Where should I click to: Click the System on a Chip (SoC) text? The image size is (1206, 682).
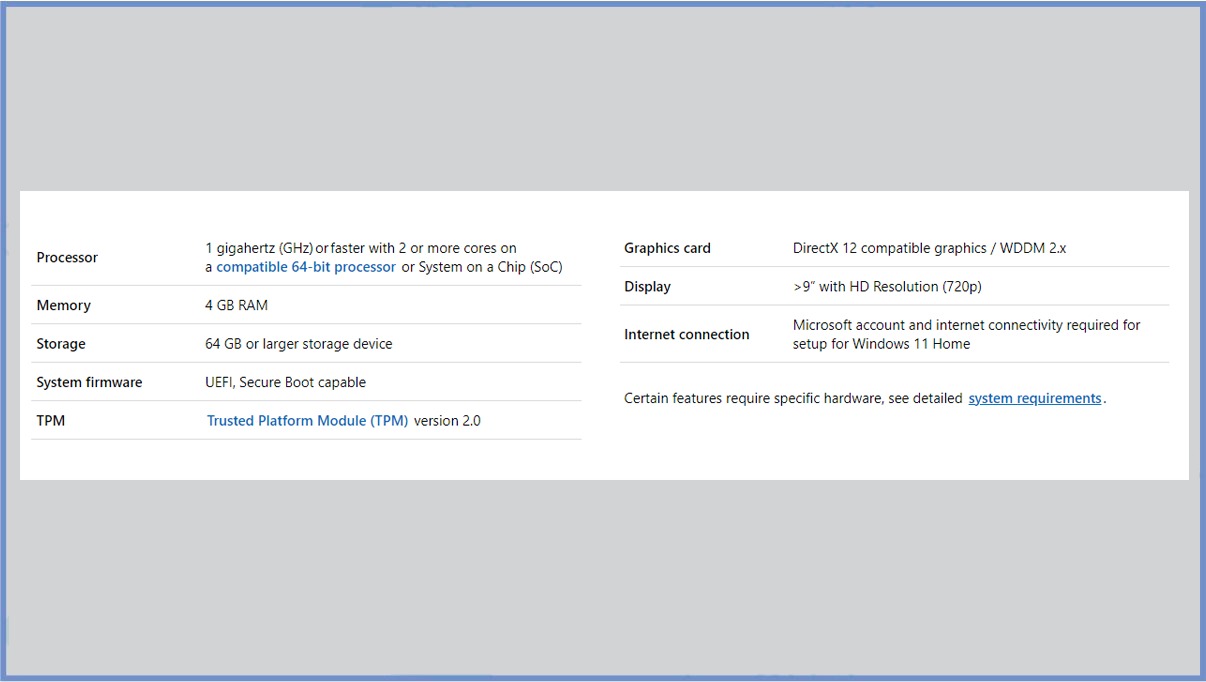491,267
